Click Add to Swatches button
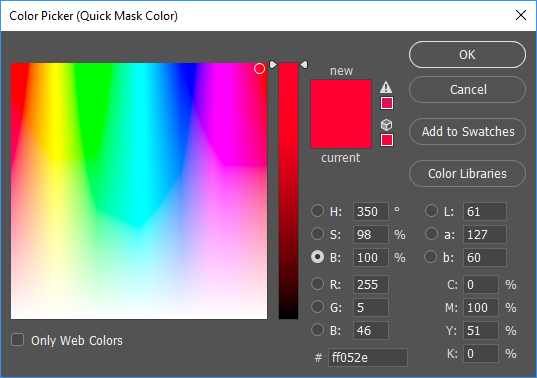 467,131
